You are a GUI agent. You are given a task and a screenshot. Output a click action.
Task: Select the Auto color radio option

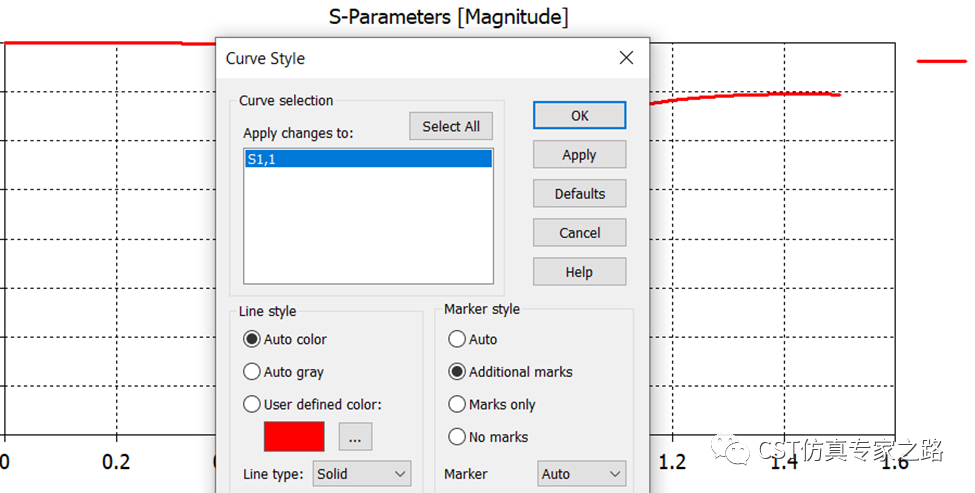(x=285, y=339)
